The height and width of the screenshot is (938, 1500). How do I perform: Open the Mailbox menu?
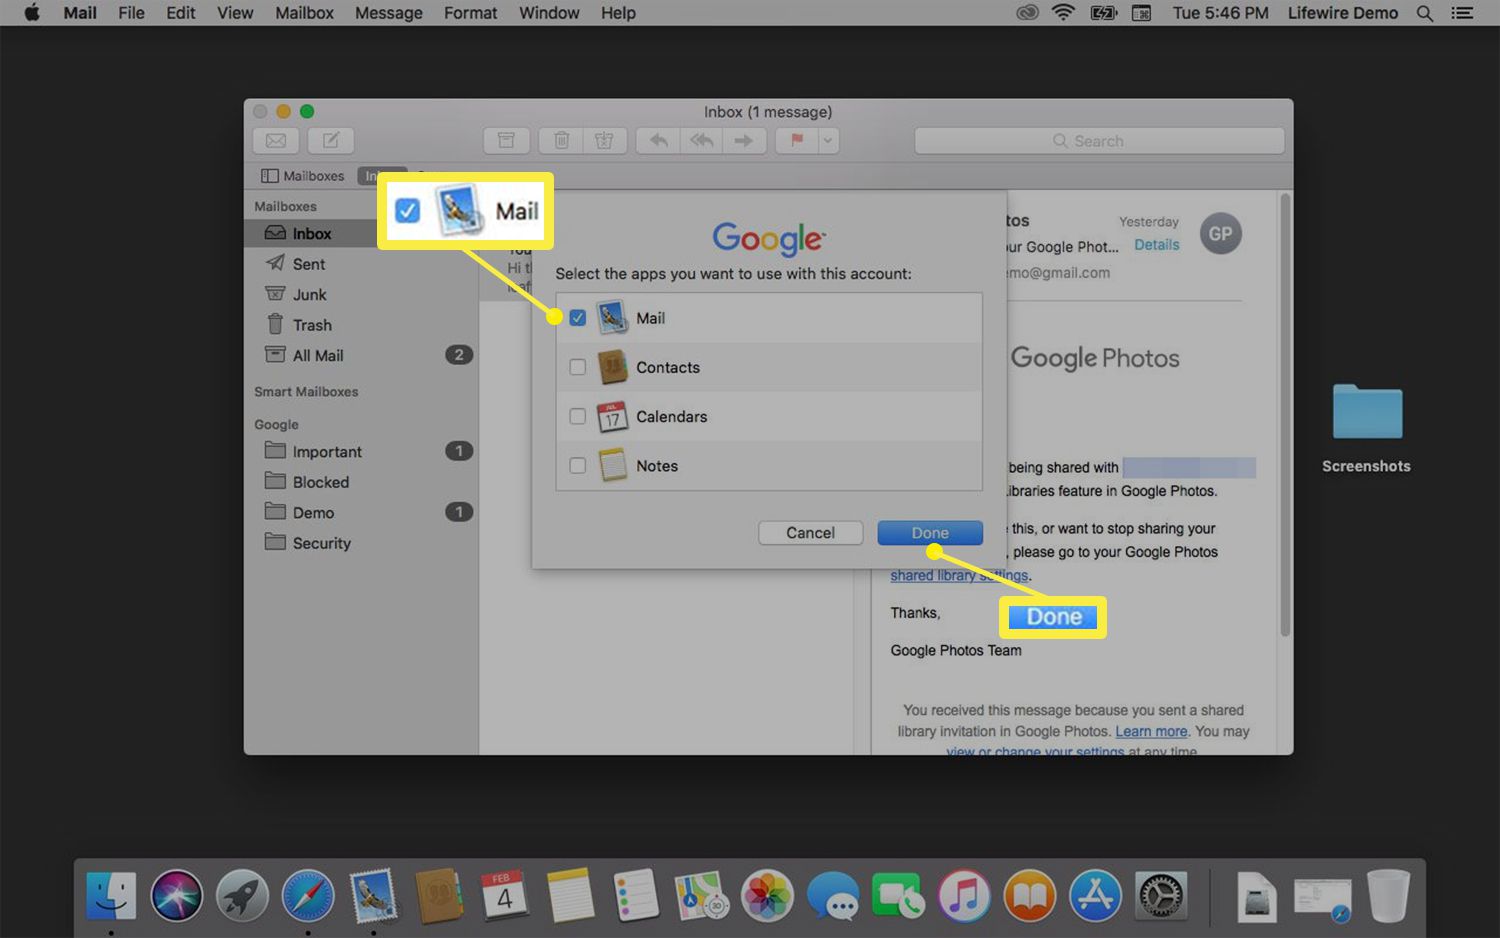pyautogui.click(x=304, y=13)
